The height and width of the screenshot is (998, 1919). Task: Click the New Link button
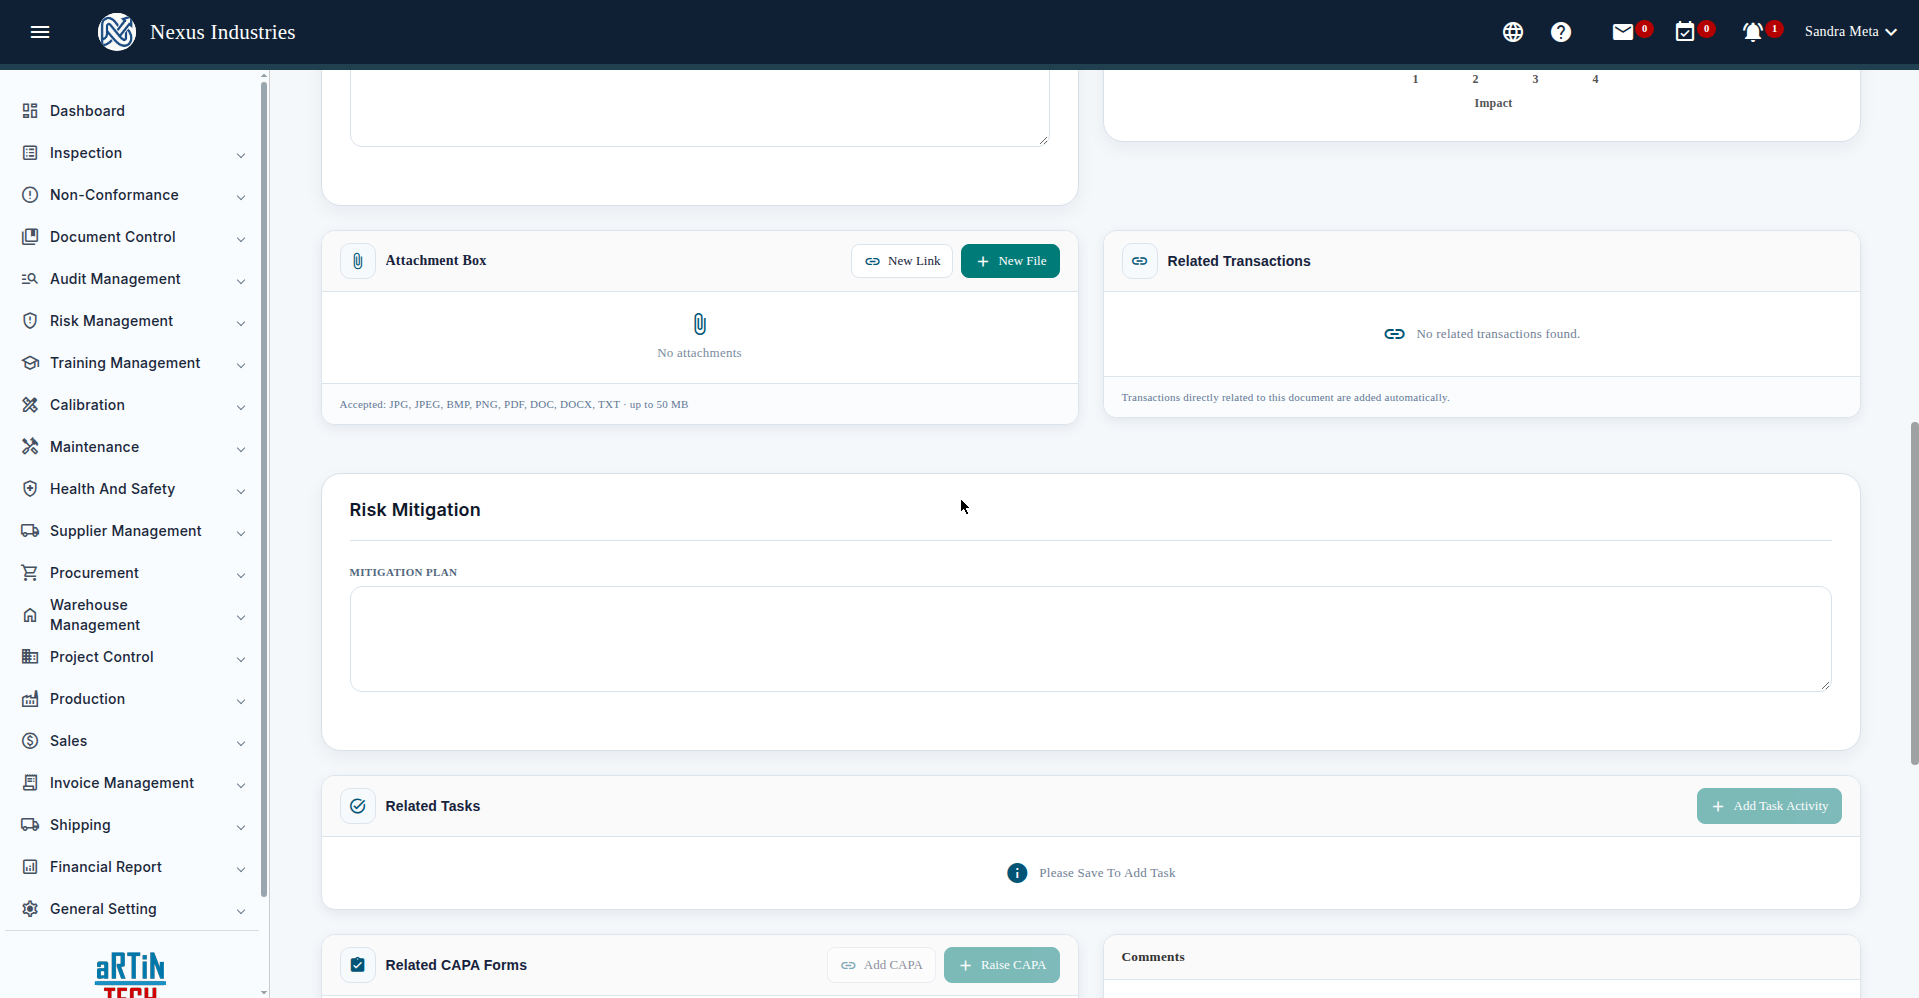coord(902,261)
